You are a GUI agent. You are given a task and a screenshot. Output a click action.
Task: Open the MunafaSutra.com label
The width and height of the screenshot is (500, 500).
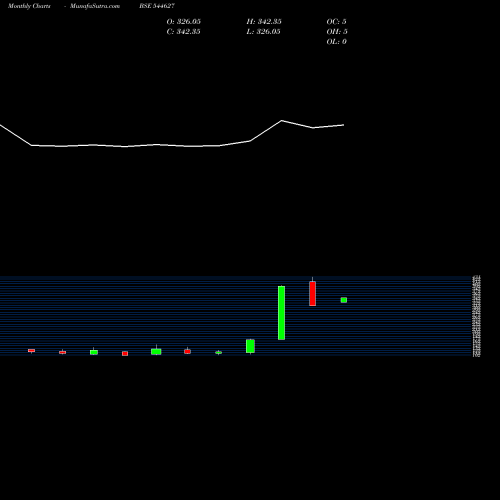(95, 6)
